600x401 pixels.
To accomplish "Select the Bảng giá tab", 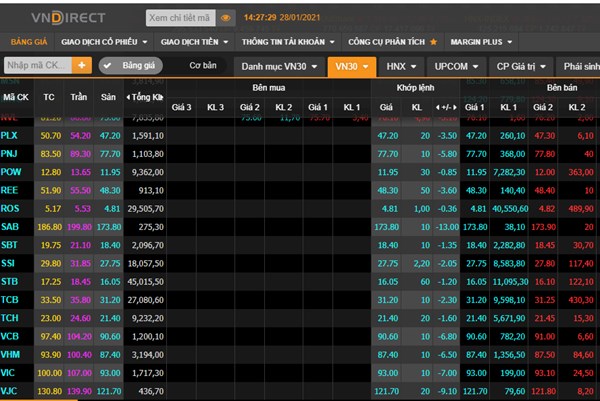I will click(29, 42).
